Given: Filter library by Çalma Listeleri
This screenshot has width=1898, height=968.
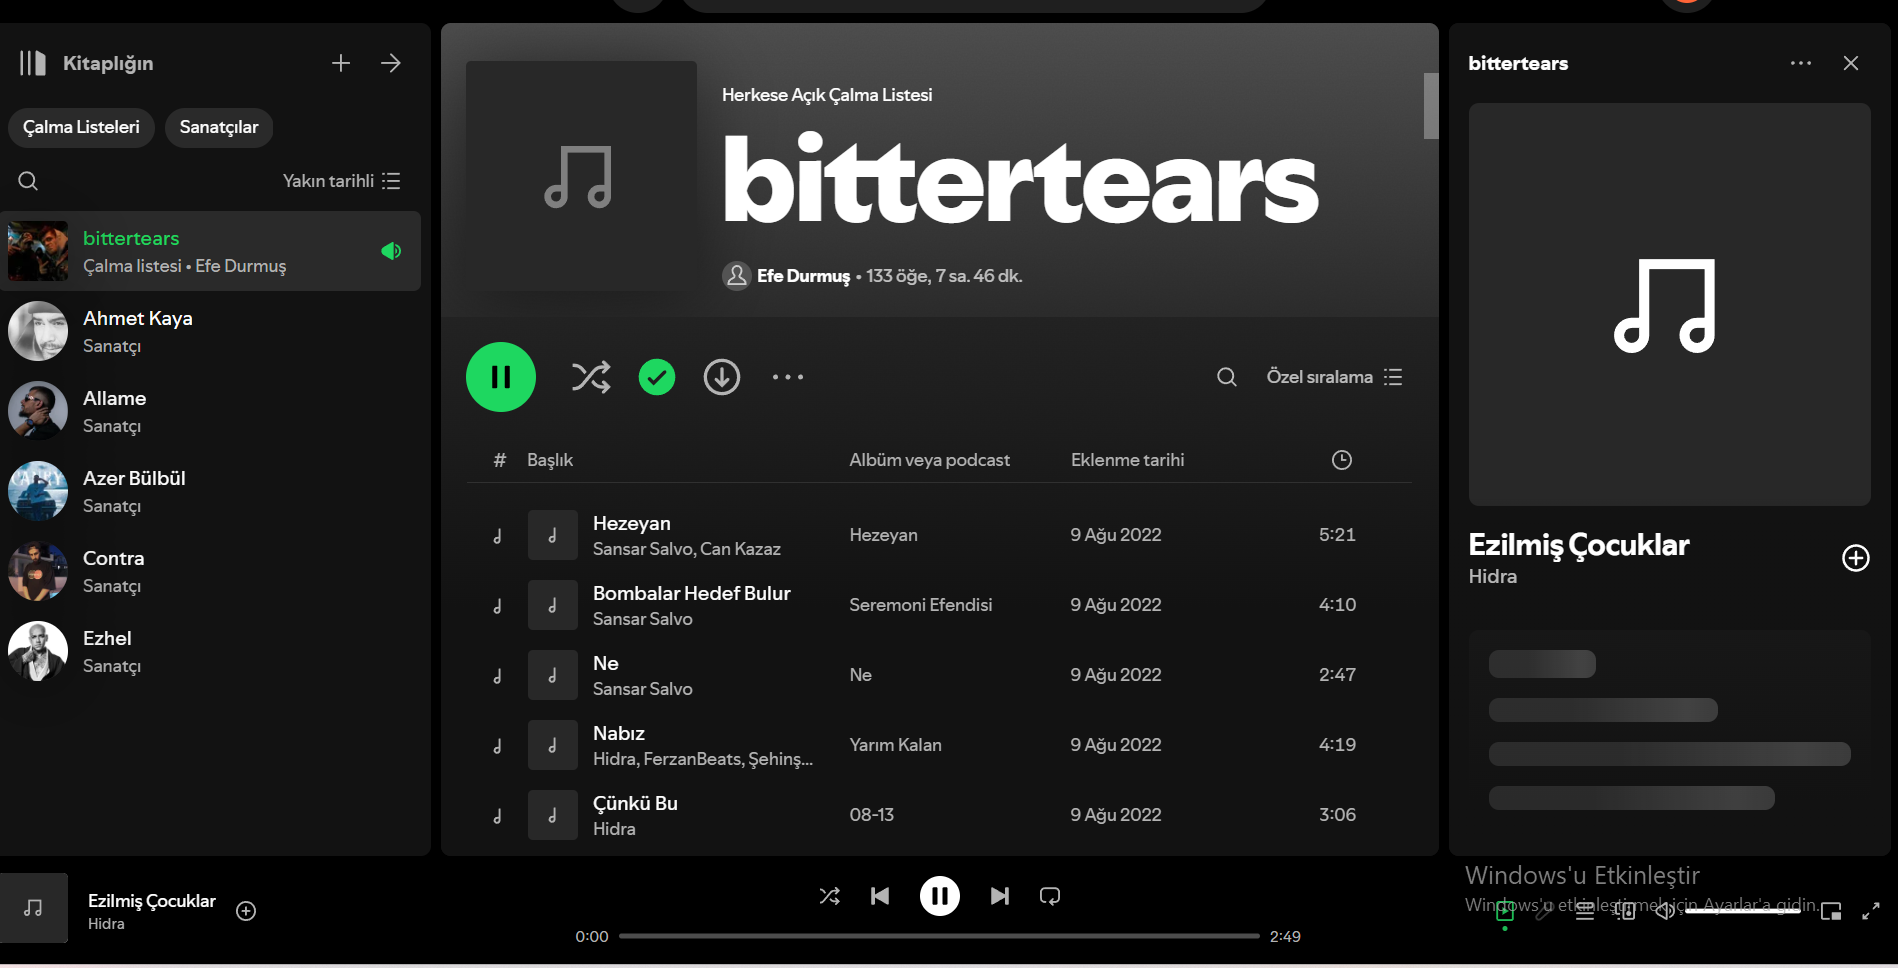Looking at the screenshot, I should (81, 127).
